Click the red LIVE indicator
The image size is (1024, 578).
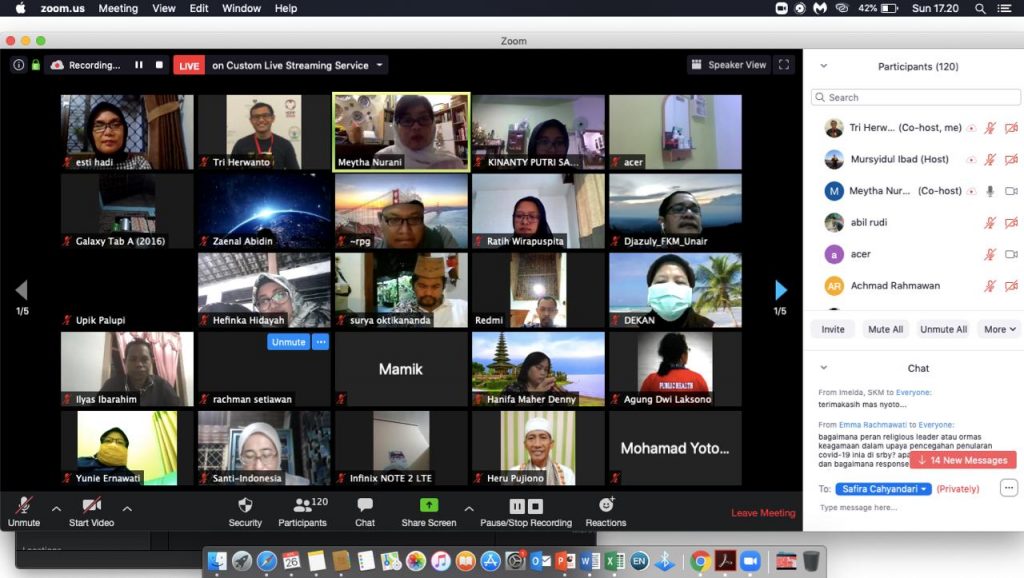pyautogui.click(x=189, y=65)
